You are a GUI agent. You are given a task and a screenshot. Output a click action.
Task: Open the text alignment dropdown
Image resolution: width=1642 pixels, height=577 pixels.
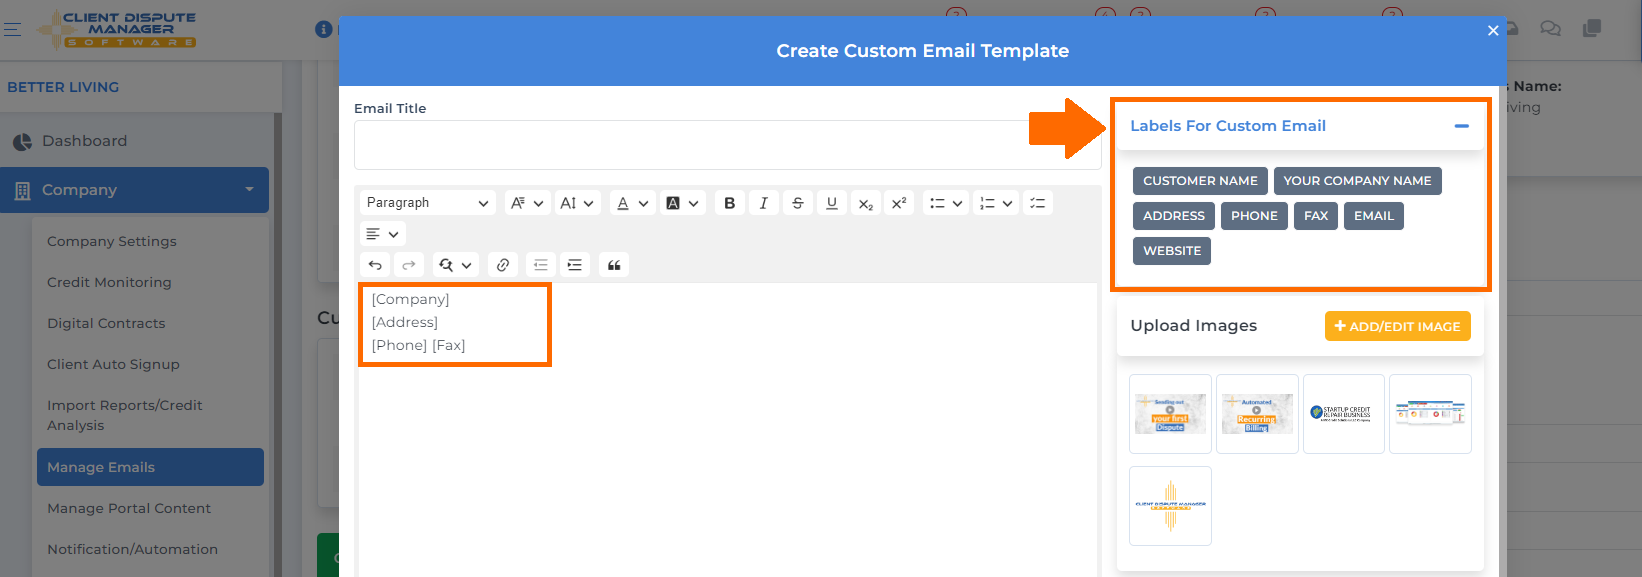(x=383, y=234)
